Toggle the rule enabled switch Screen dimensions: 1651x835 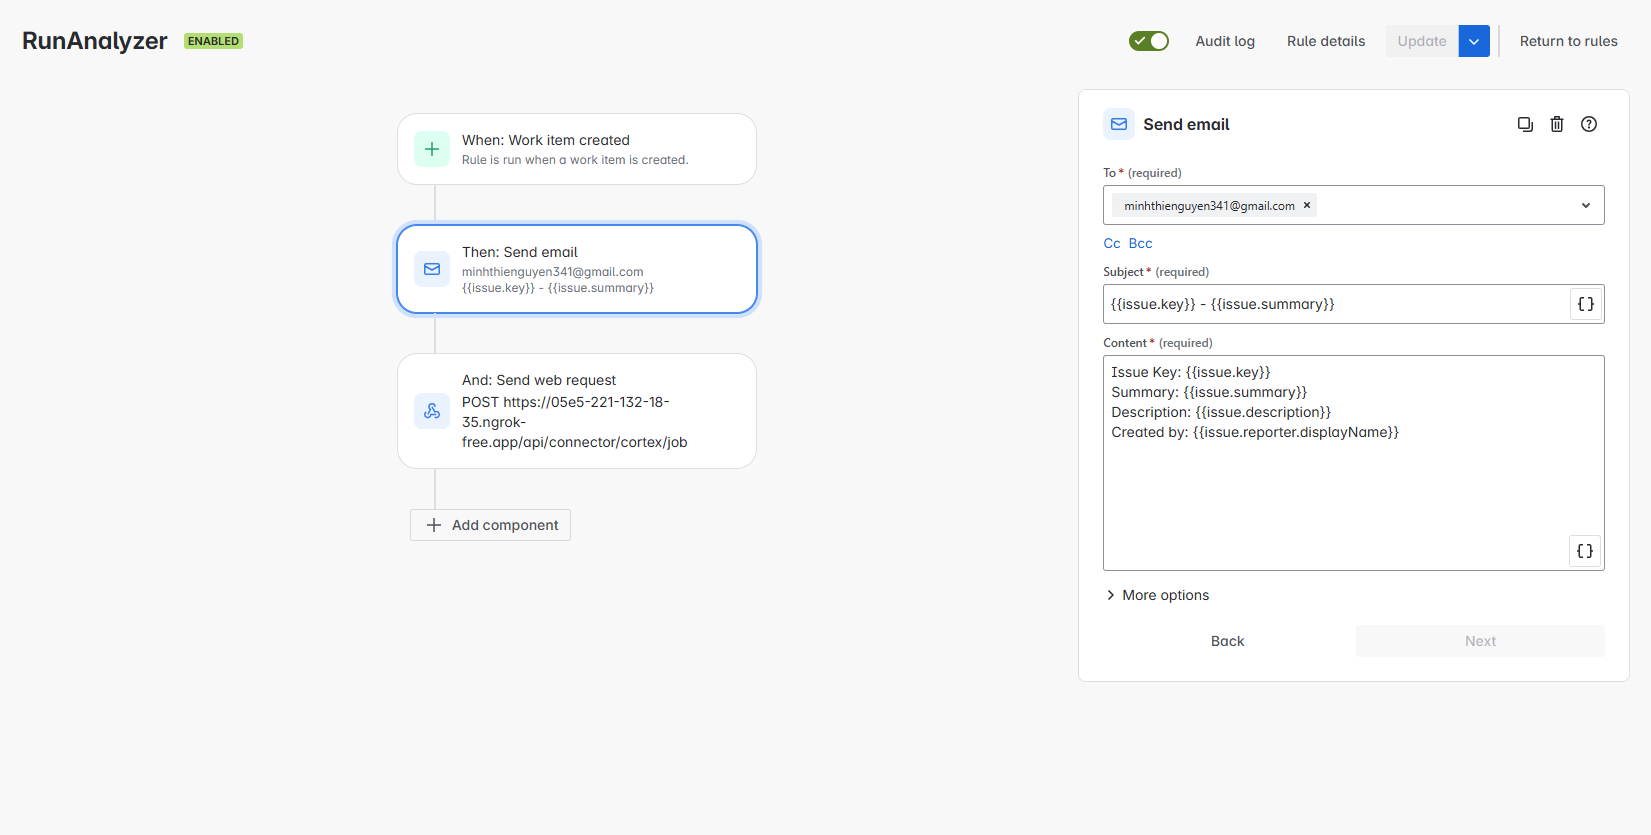click(1148, 41)
